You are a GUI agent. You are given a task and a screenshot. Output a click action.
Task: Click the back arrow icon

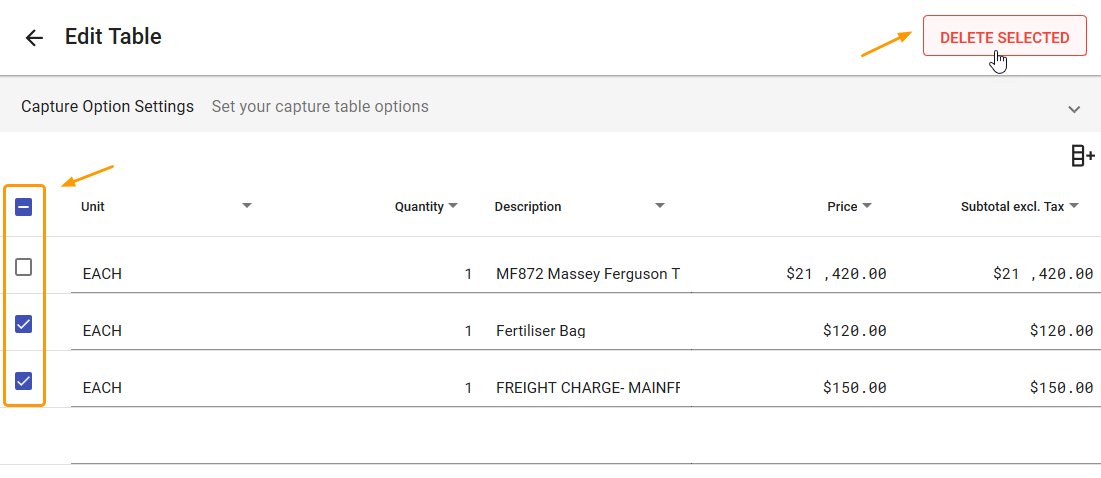(35, 38)
